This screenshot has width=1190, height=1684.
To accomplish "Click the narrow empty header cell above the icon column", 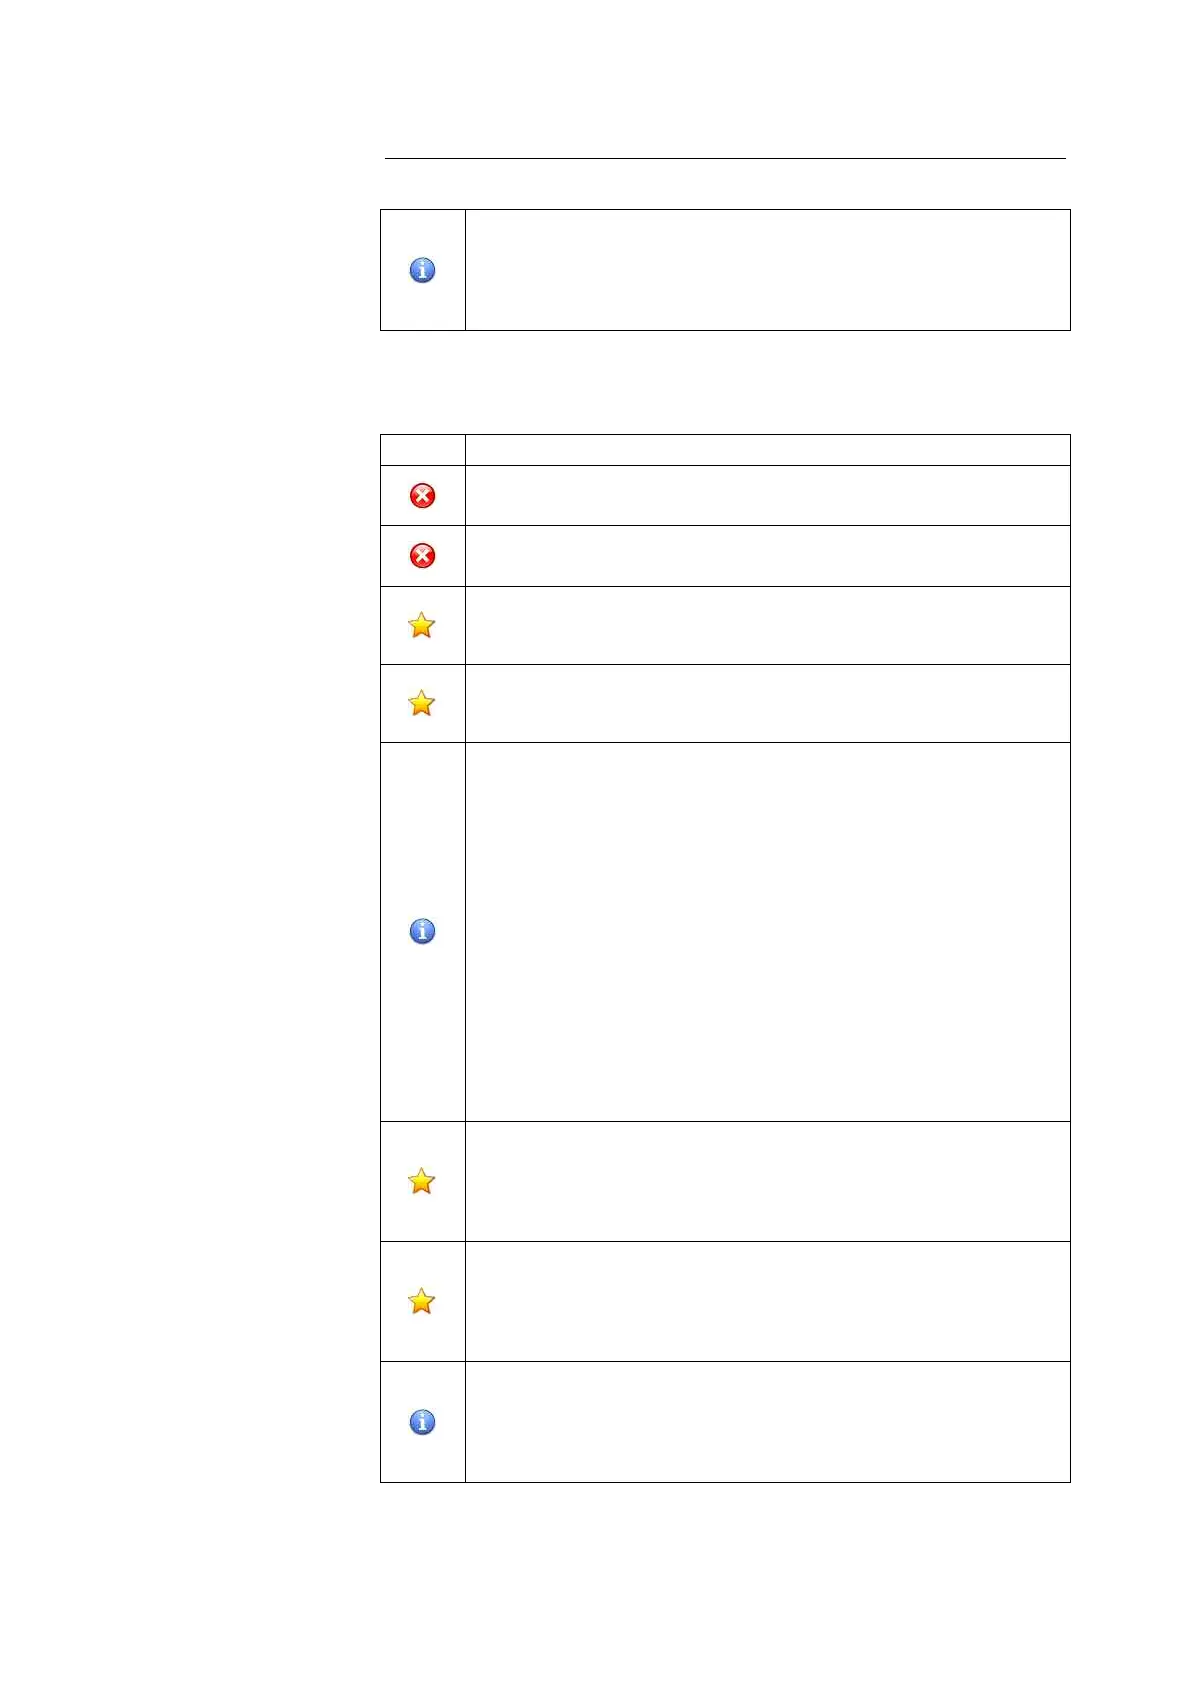I will point(422,450).
